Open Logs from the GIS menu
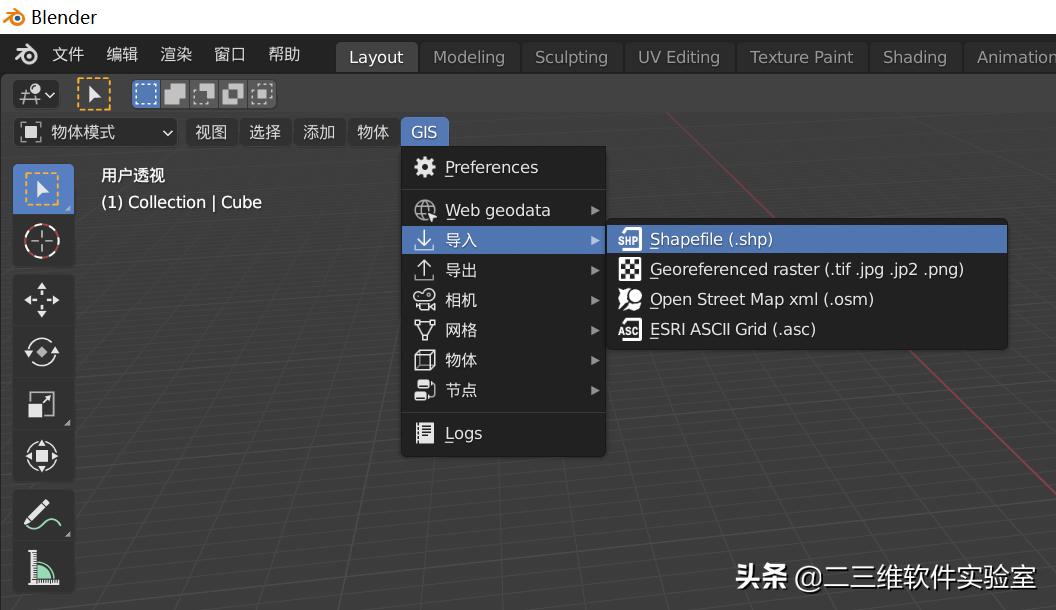Screen dimensions: 1056x610 click(x=463, y=432)
